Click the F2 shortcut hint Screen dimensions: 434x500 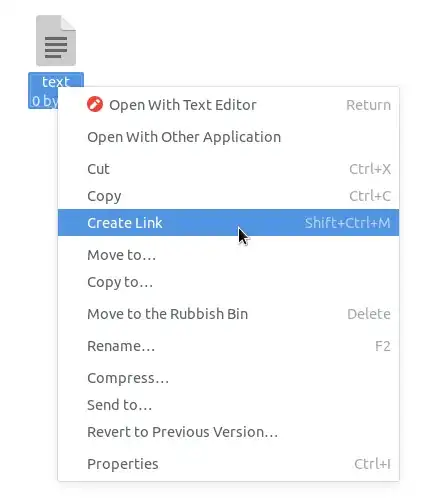tap(383, 346)
